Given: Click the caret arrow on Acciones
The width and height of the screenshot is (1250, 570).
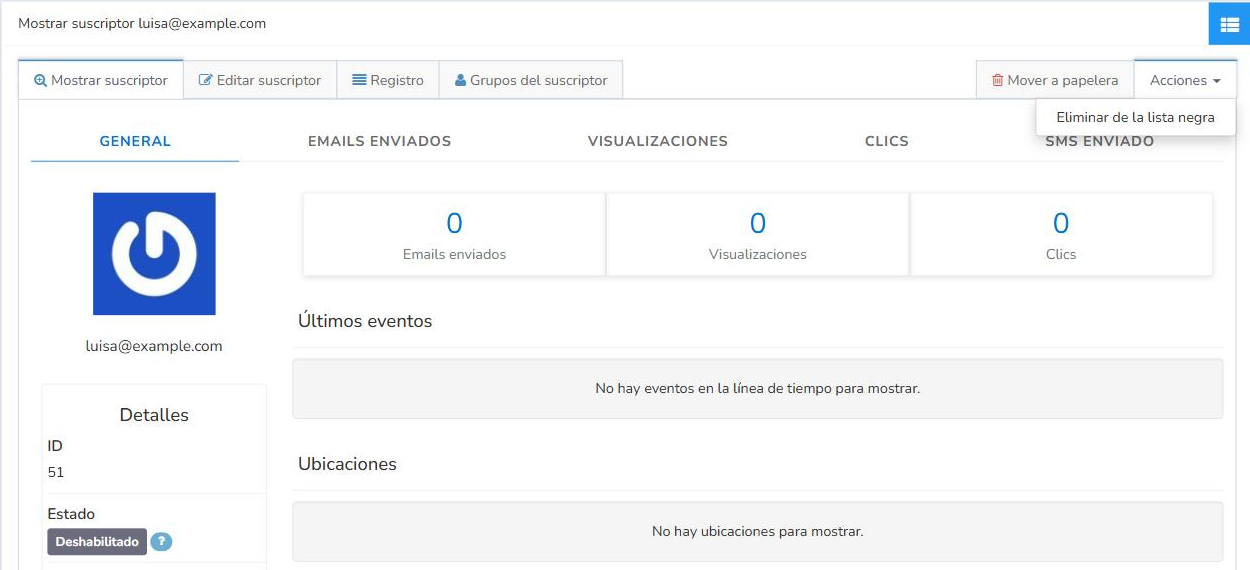Looking at the screenshot, I should pos(1217,81).
